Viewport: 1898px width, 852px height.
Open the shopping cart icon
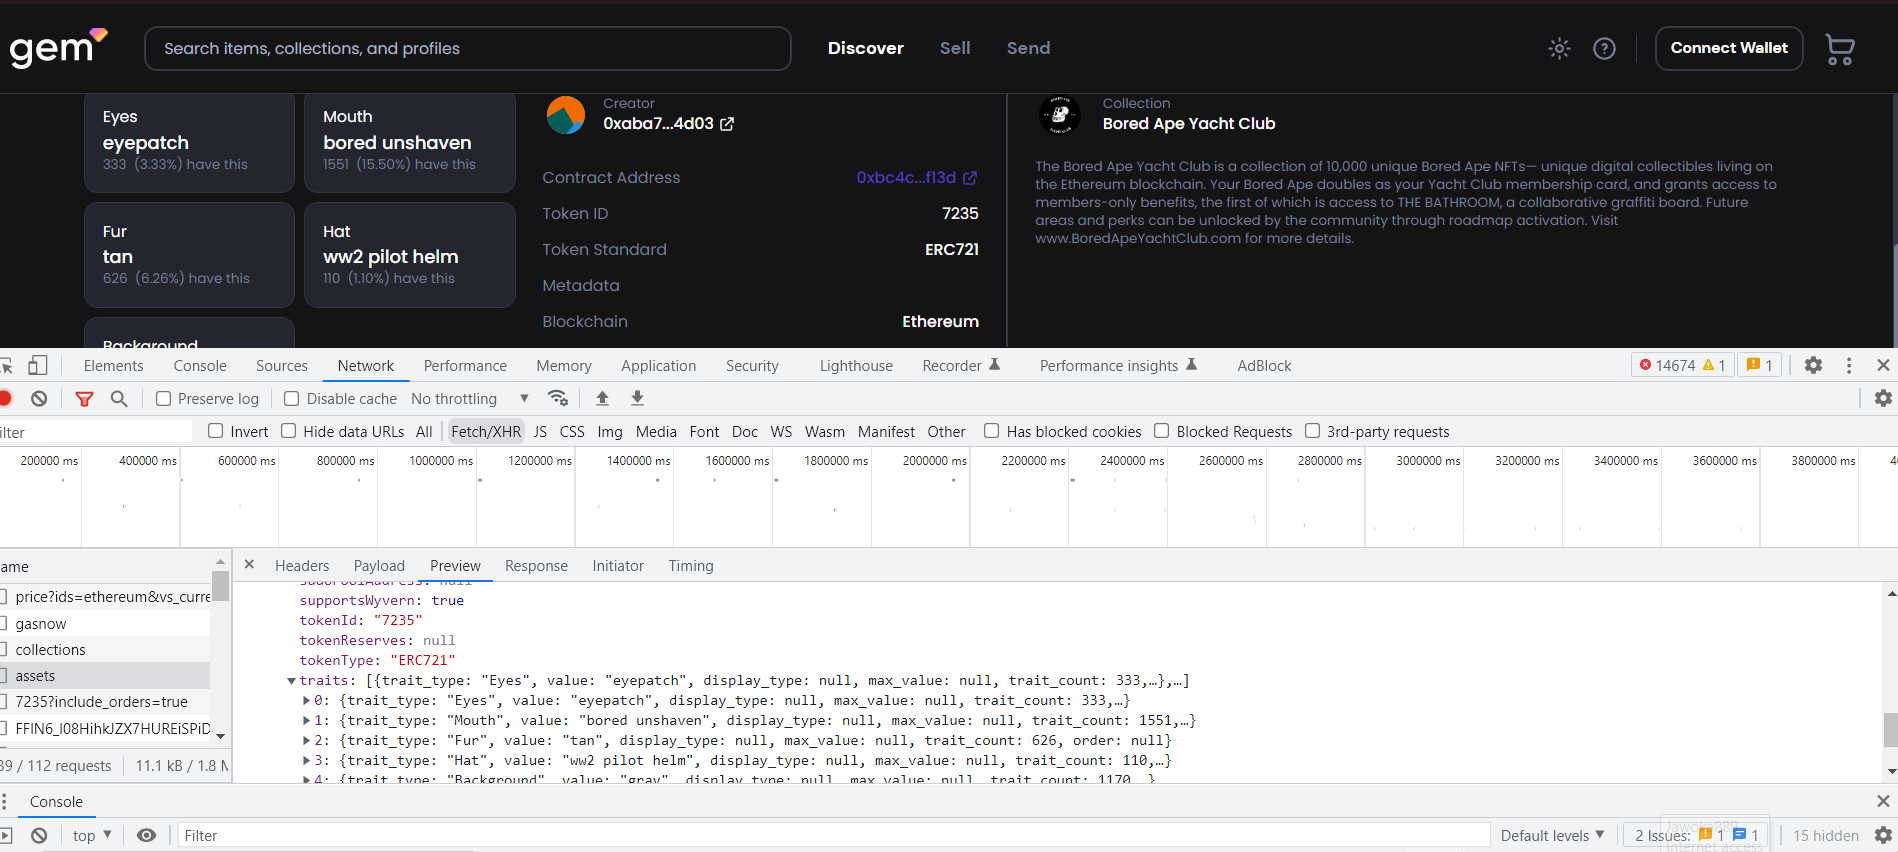coord(1840,49)
